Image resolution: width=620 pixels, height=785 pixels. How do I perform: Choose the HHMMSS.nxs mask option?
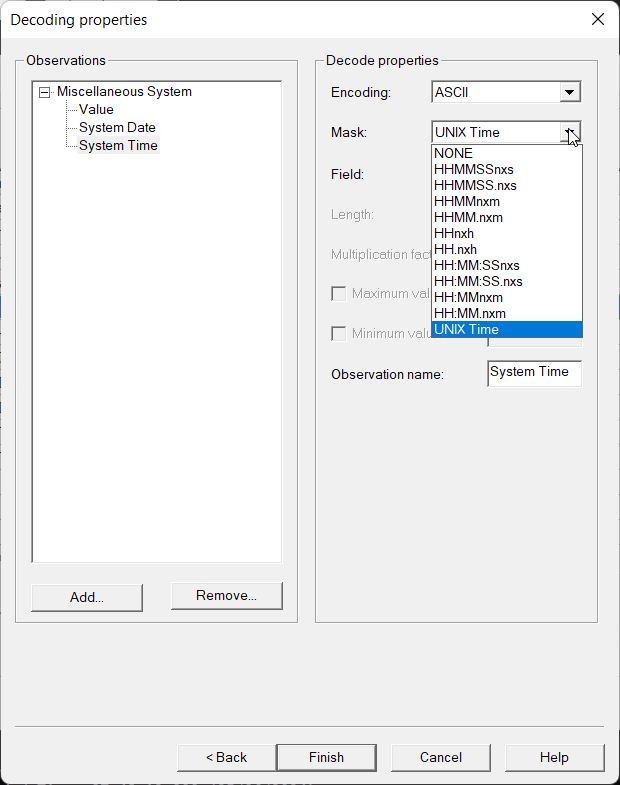click(x=506, y=185)
